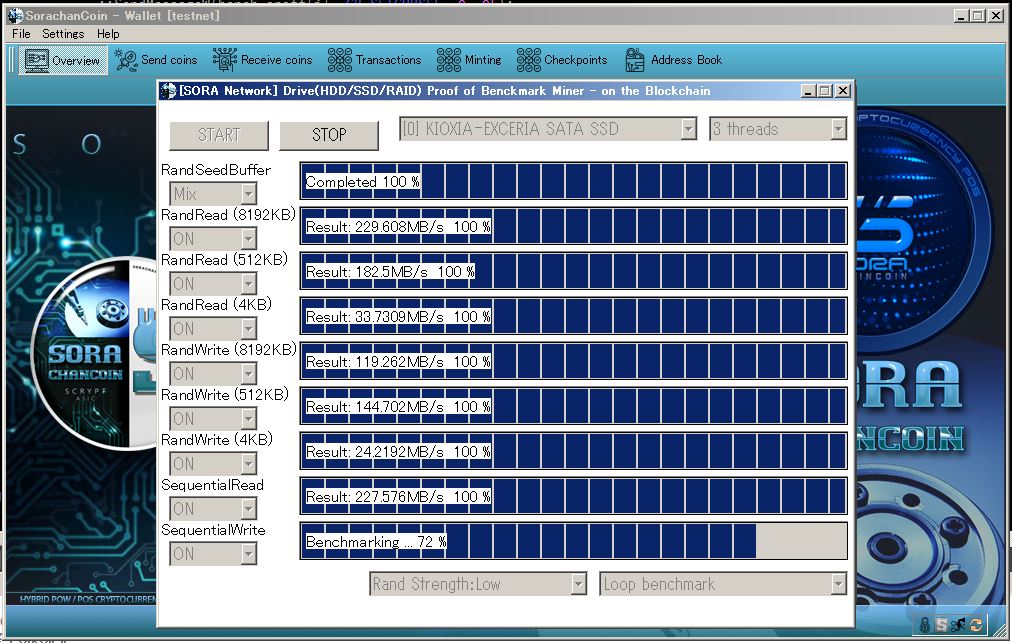Open the Overview page icon
The height and width of the screenshot is (643, 1012).
(36, 60)
